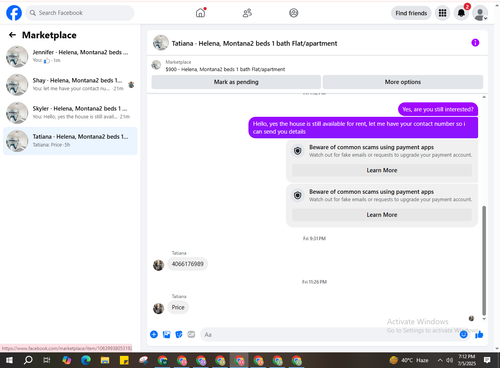Image resolution: width=500 pixels, height=368 pixels.
Task: Click the 'Price' message bubble
Action: [178, 307]
